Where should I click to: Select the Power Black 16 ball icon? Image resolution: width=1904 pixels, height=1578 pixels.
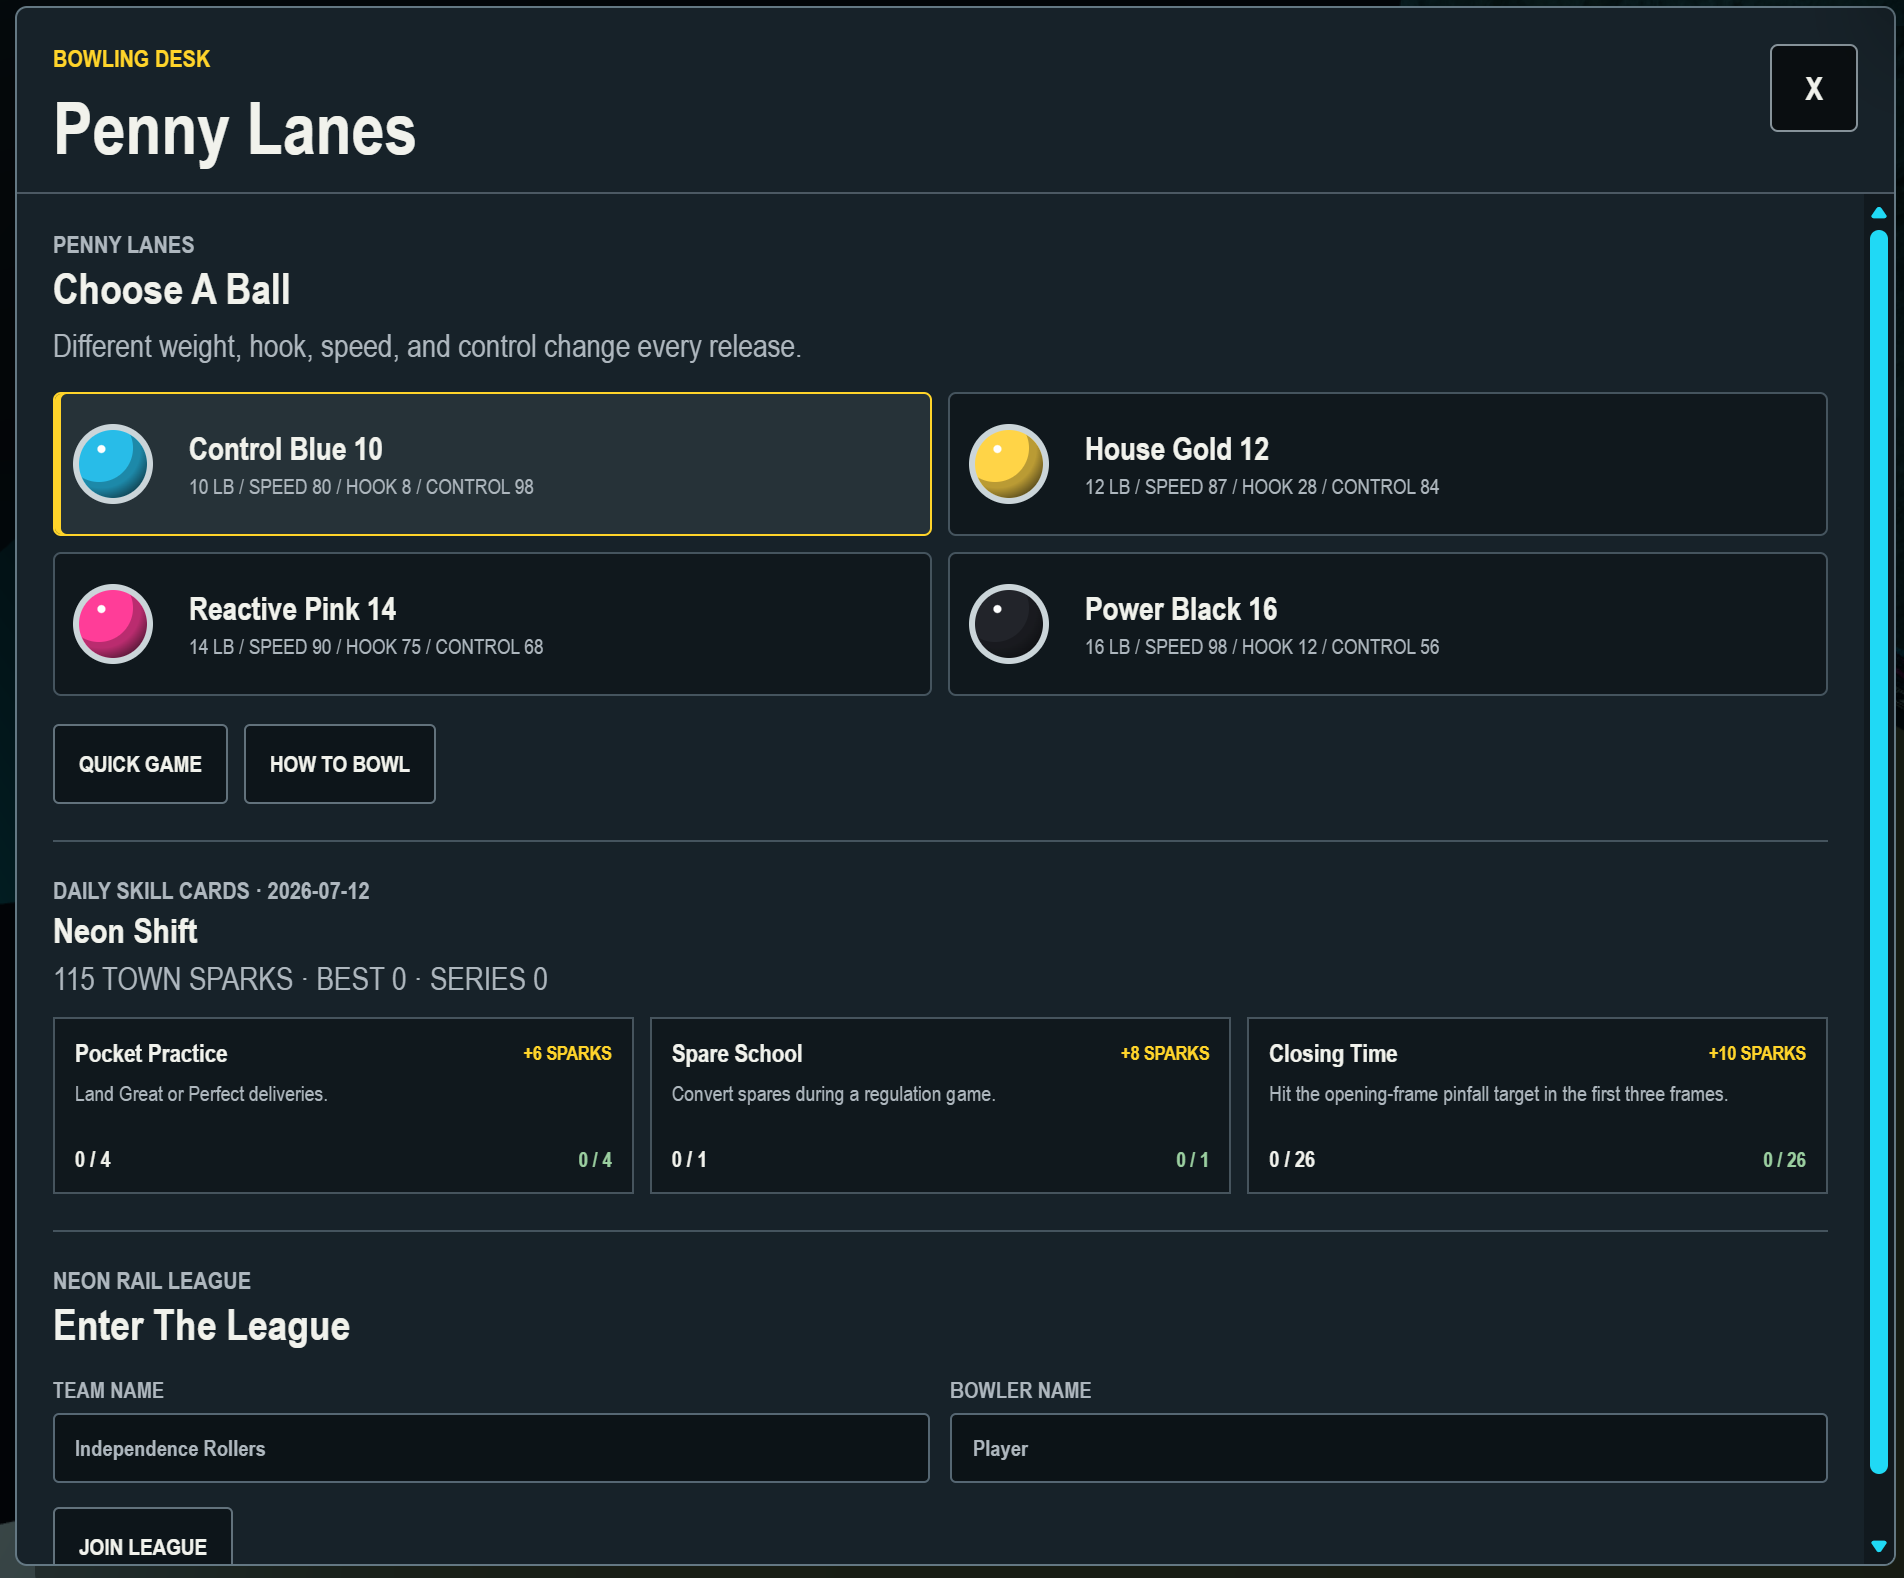point(1009,624)
